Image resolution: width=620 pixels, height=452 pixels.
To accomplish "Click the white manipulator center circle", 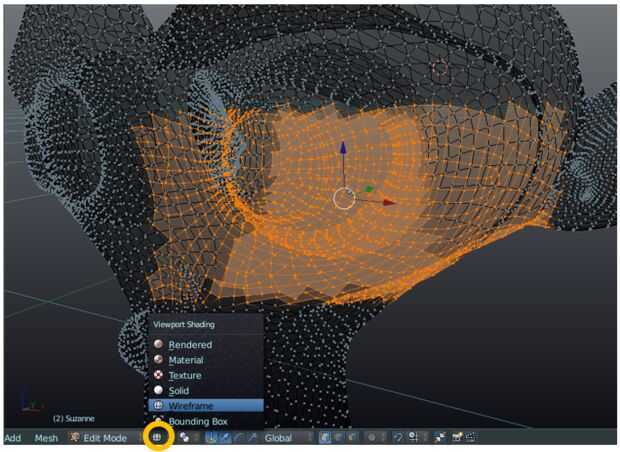I will click(344, 199).
